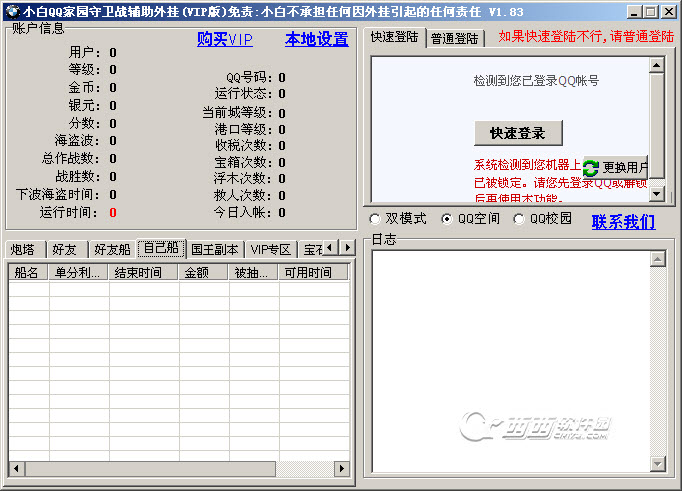Click the 浮木次数 label

pyautogui.click(x=244, y=178)
